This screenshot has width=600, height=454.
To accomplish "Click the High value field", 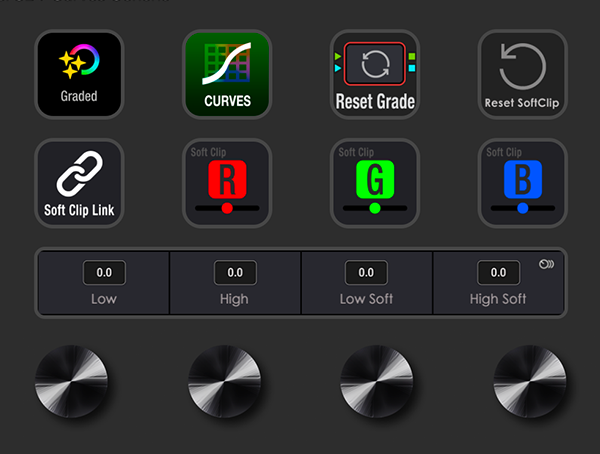I will click(235, 273).
